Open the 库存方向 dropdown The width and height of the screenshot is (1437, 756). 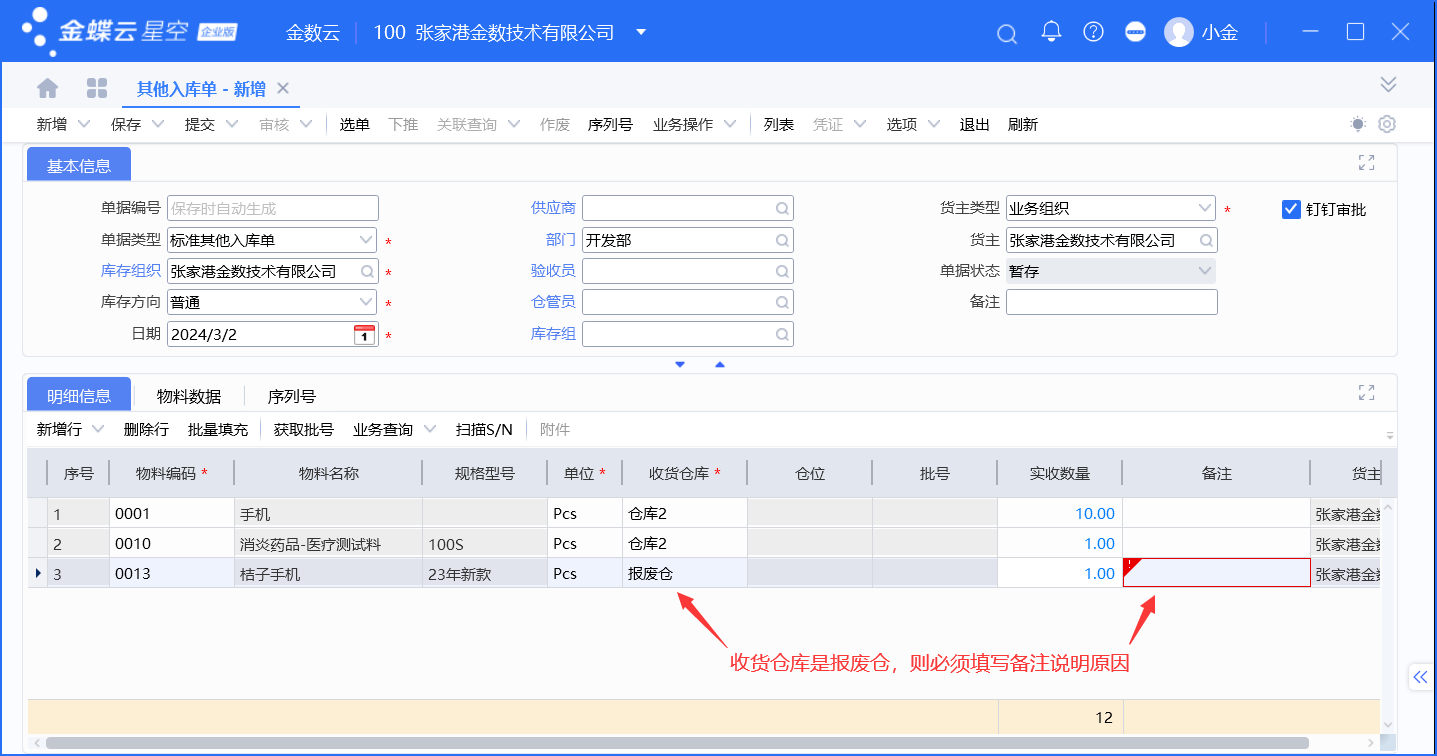click(x=365, y=302)
